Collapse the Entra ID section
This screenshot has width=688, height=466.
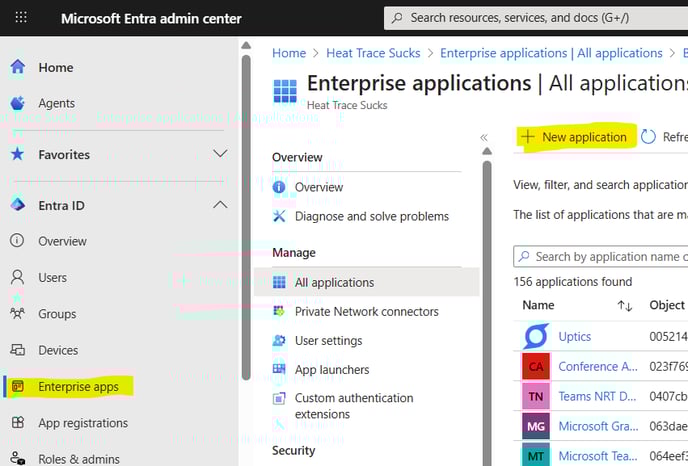[220, 205]
